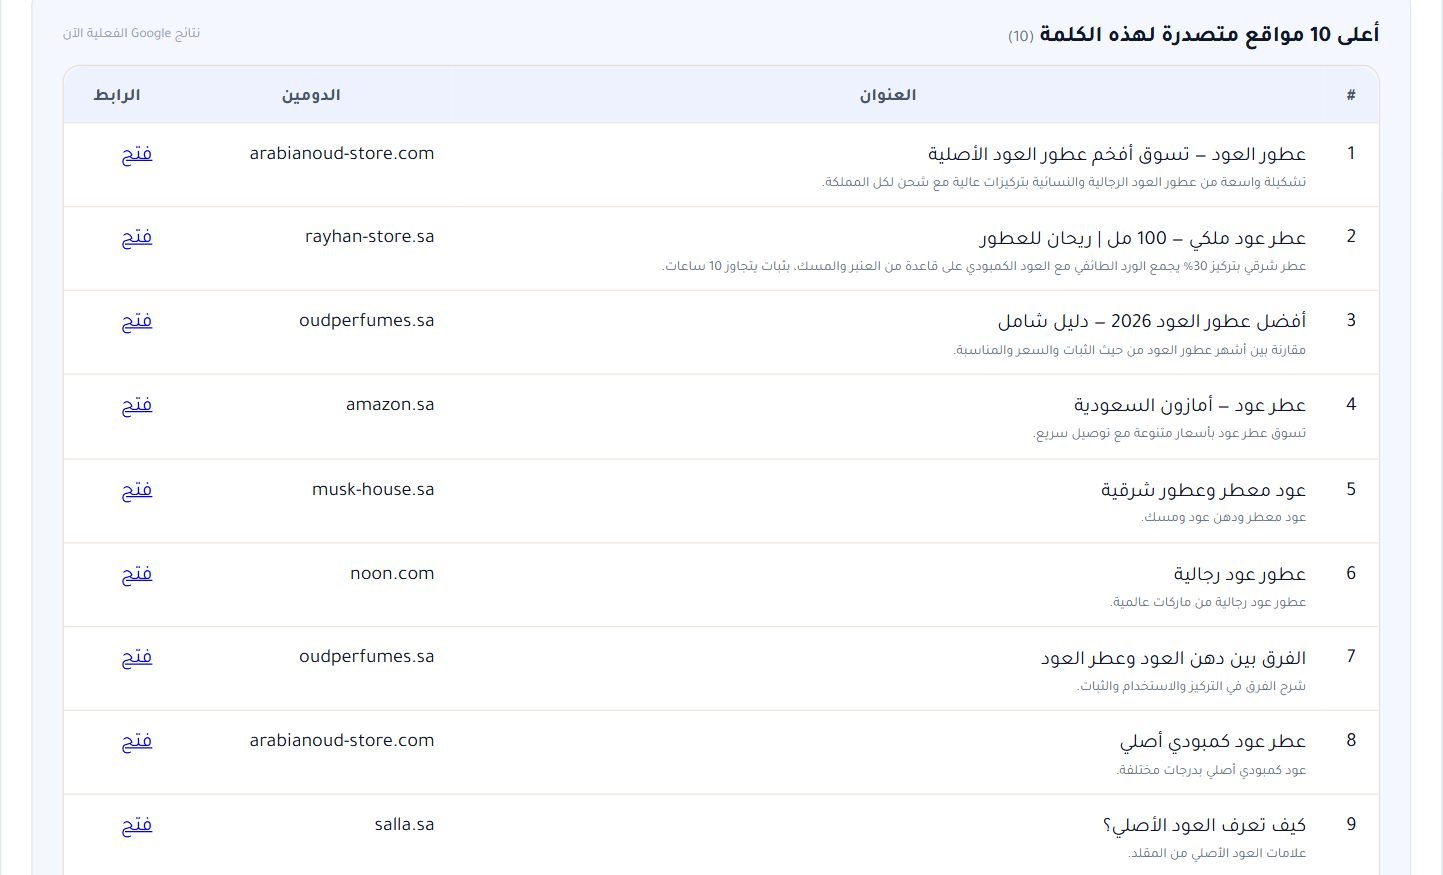Click domain musk-house.sa
1443x875 pixels.
[x=373, y=490]
